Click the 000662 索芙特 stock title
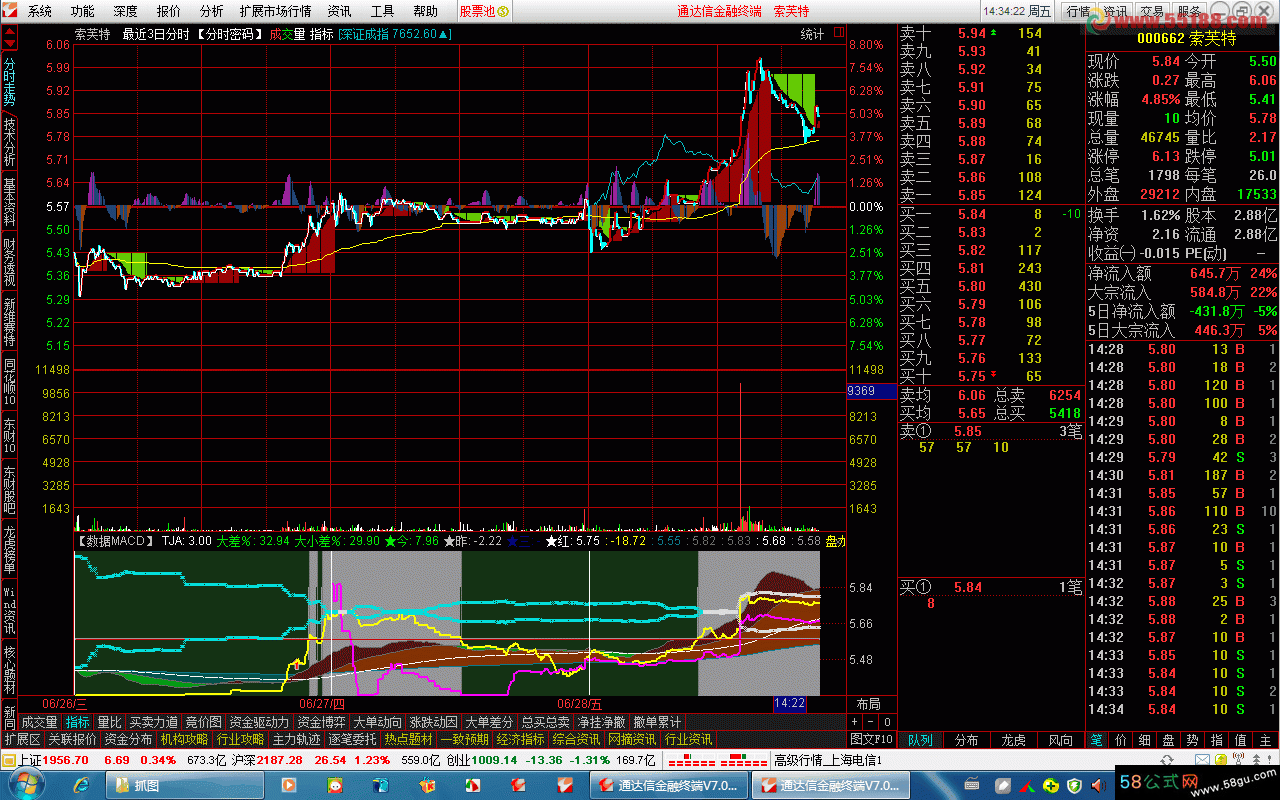 point(1186,39)
